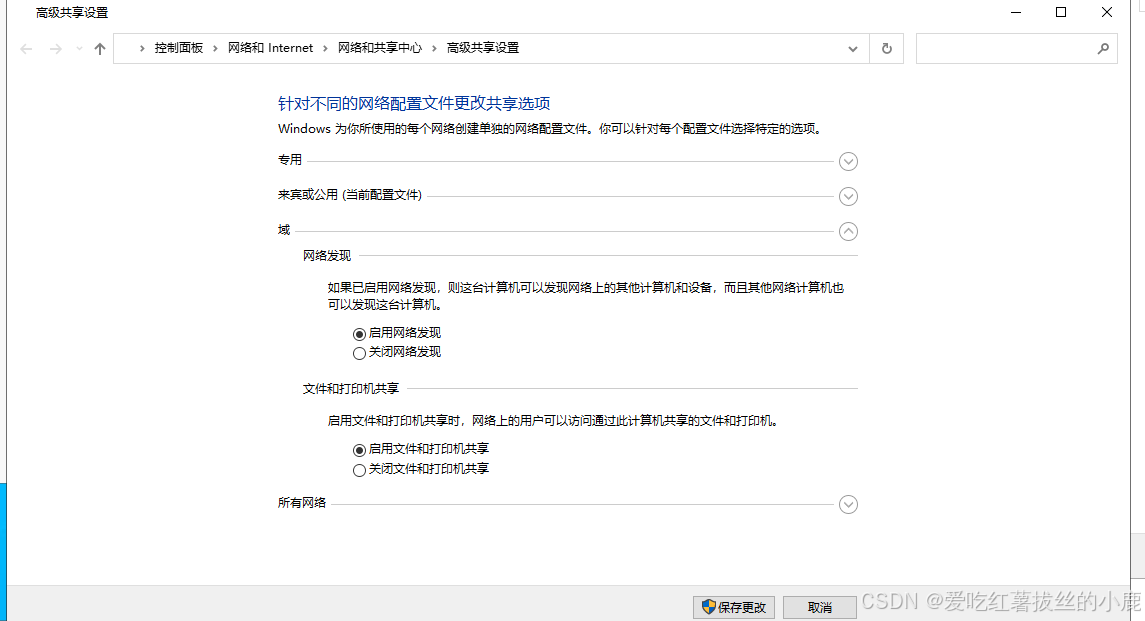Viewport: 1145px width, 621px height.
Task: Click the Up one level arrow
Action: [100, 48]
